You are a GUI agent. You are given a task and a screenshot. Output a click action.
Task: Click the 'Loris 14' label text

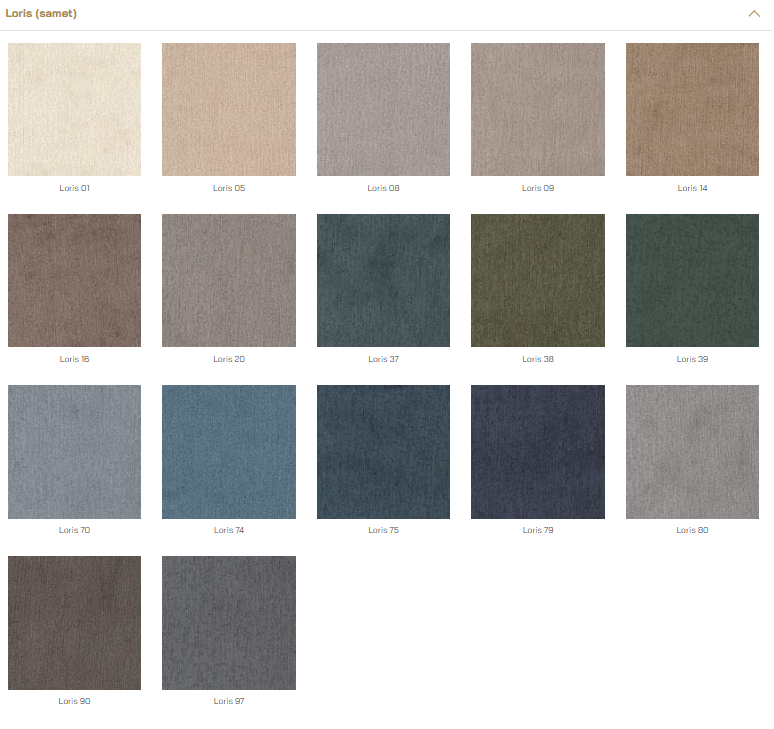[693, 188]
